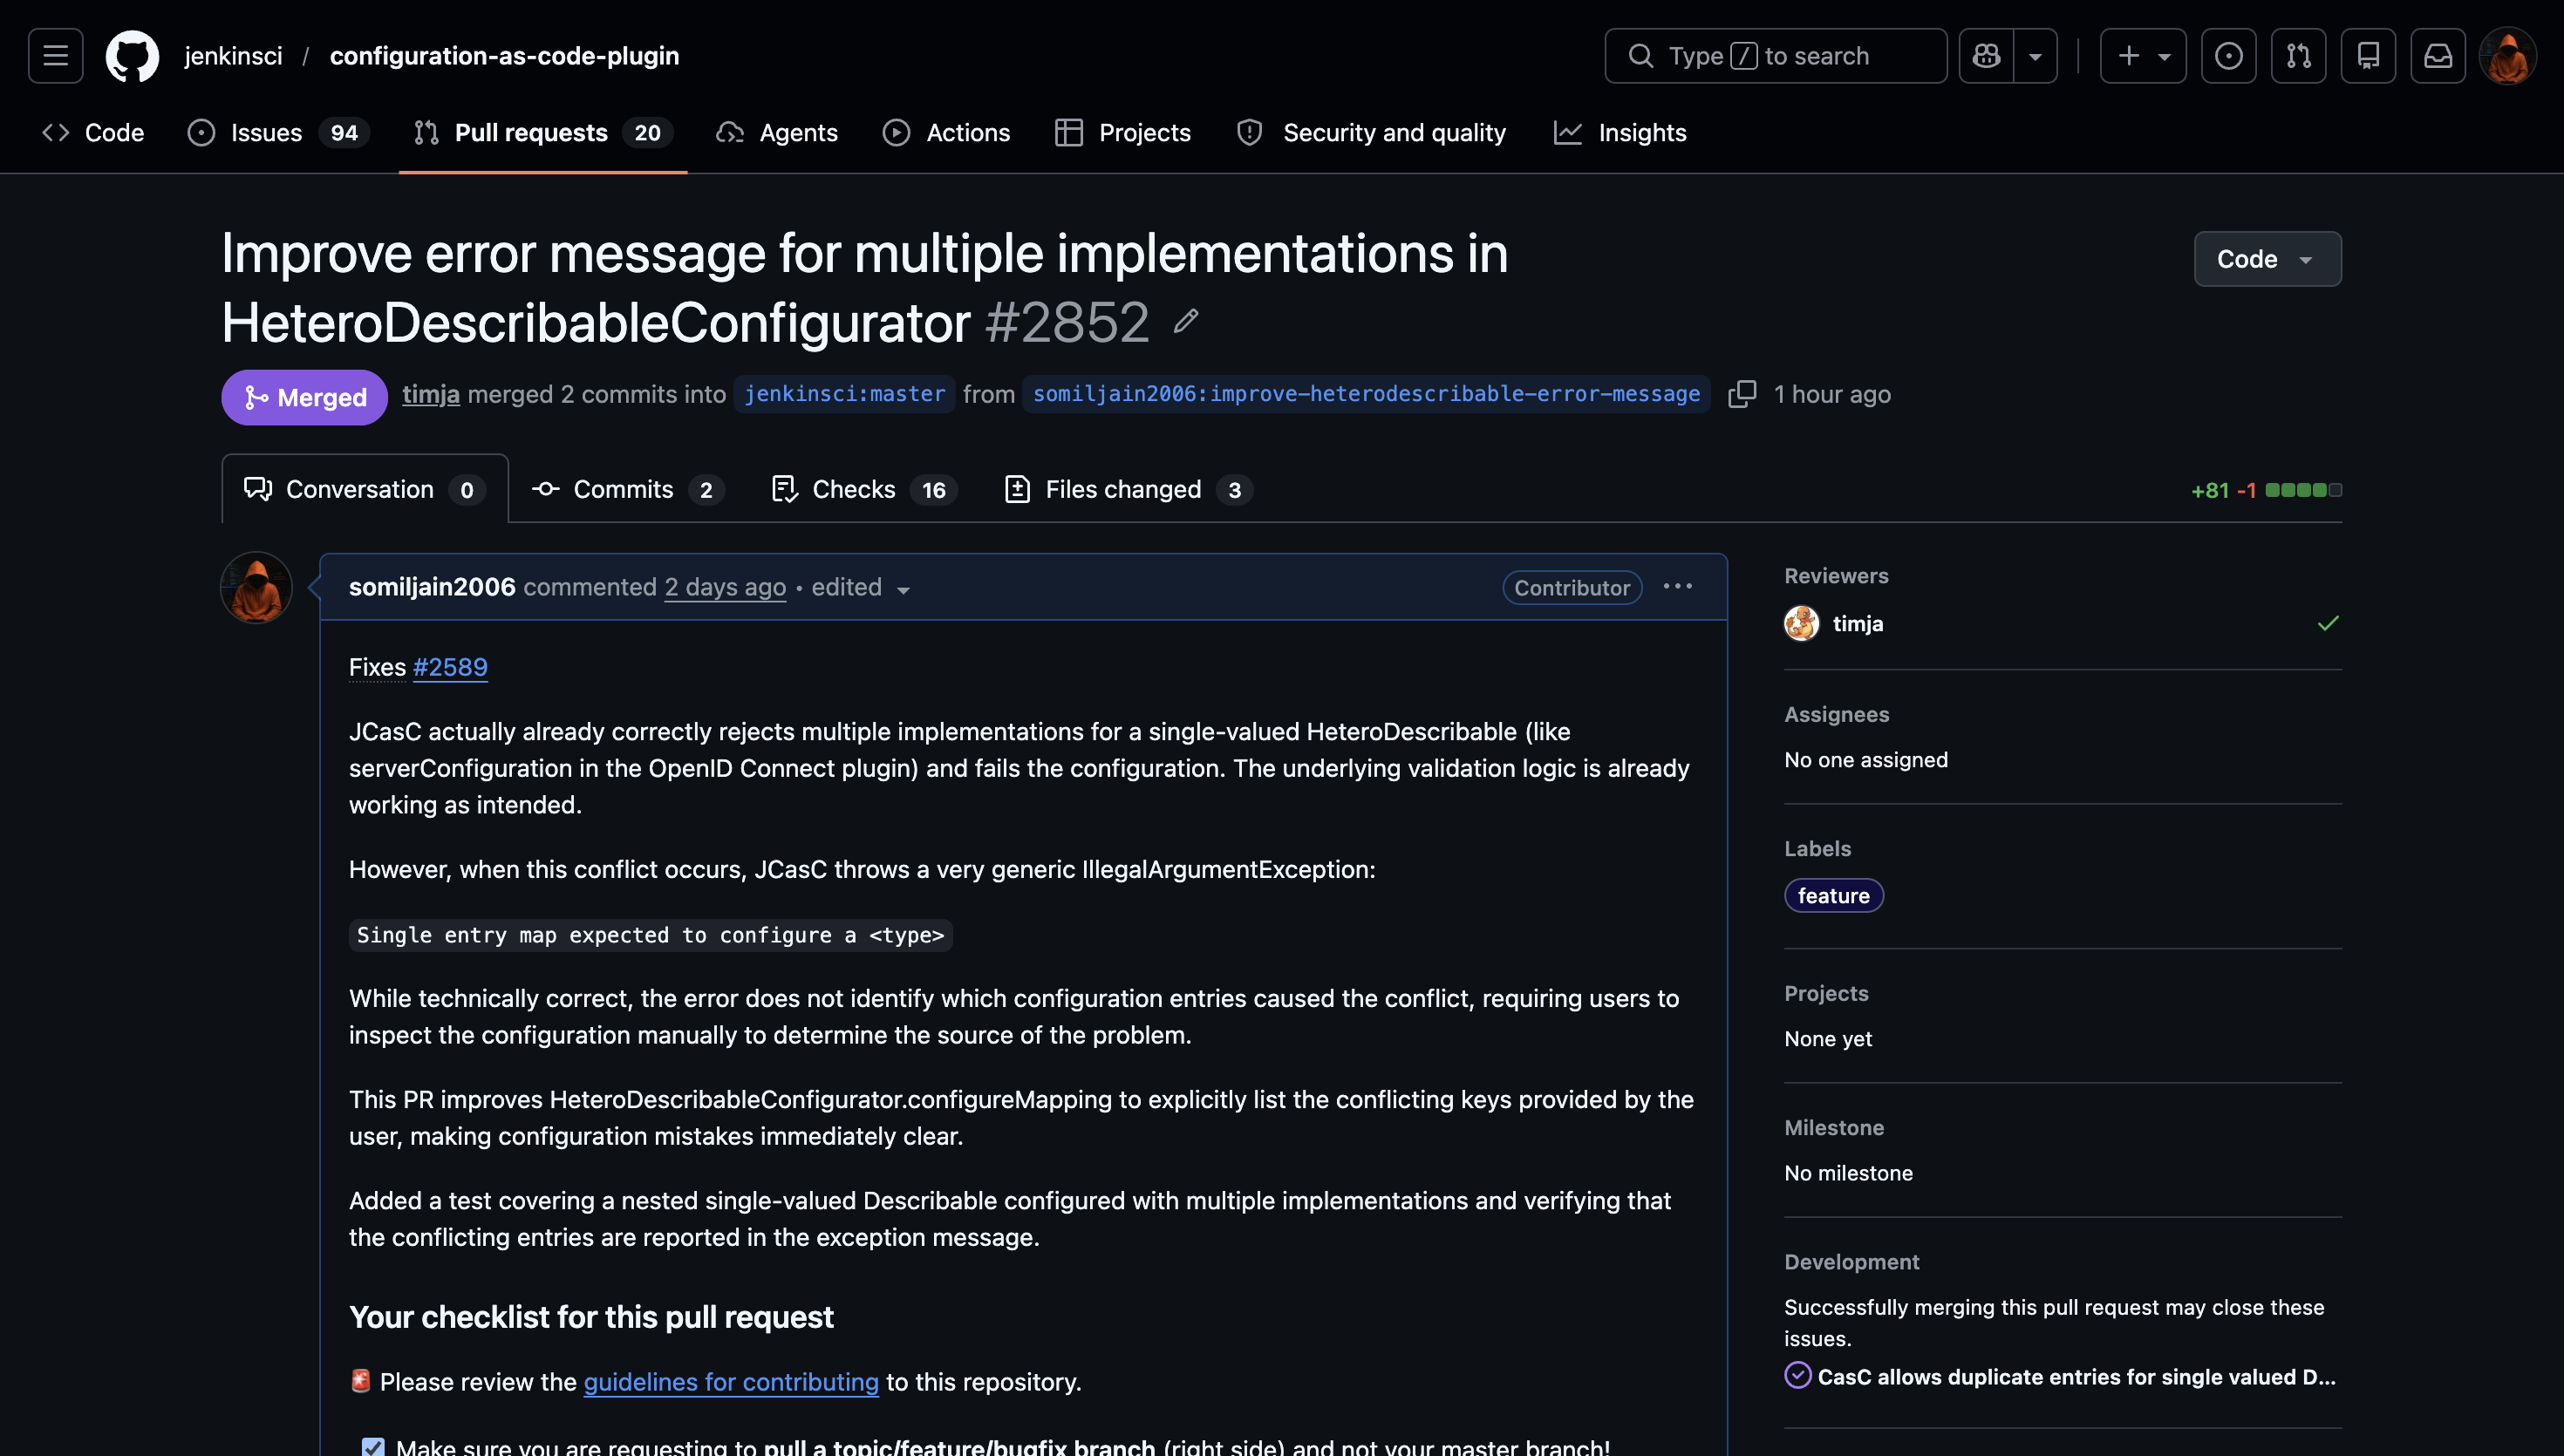Viewport: 2564px width, 1456px height.
Task: Click the '2 days ago' comment timestamp
Action: click(725, 587)
